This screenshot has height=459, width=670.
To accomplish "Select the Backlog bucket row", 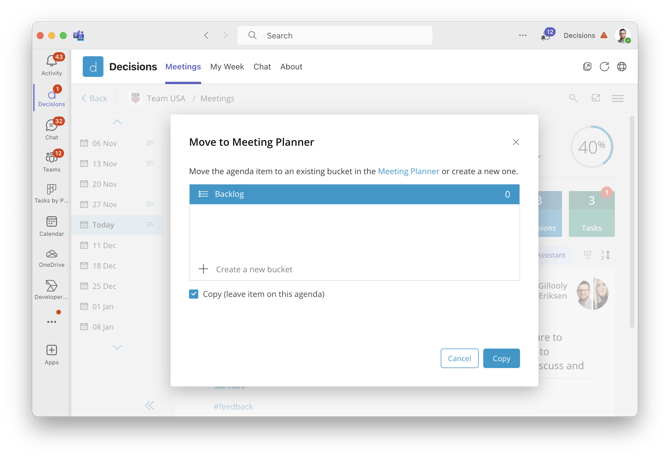I will click(x=354, y=194).
